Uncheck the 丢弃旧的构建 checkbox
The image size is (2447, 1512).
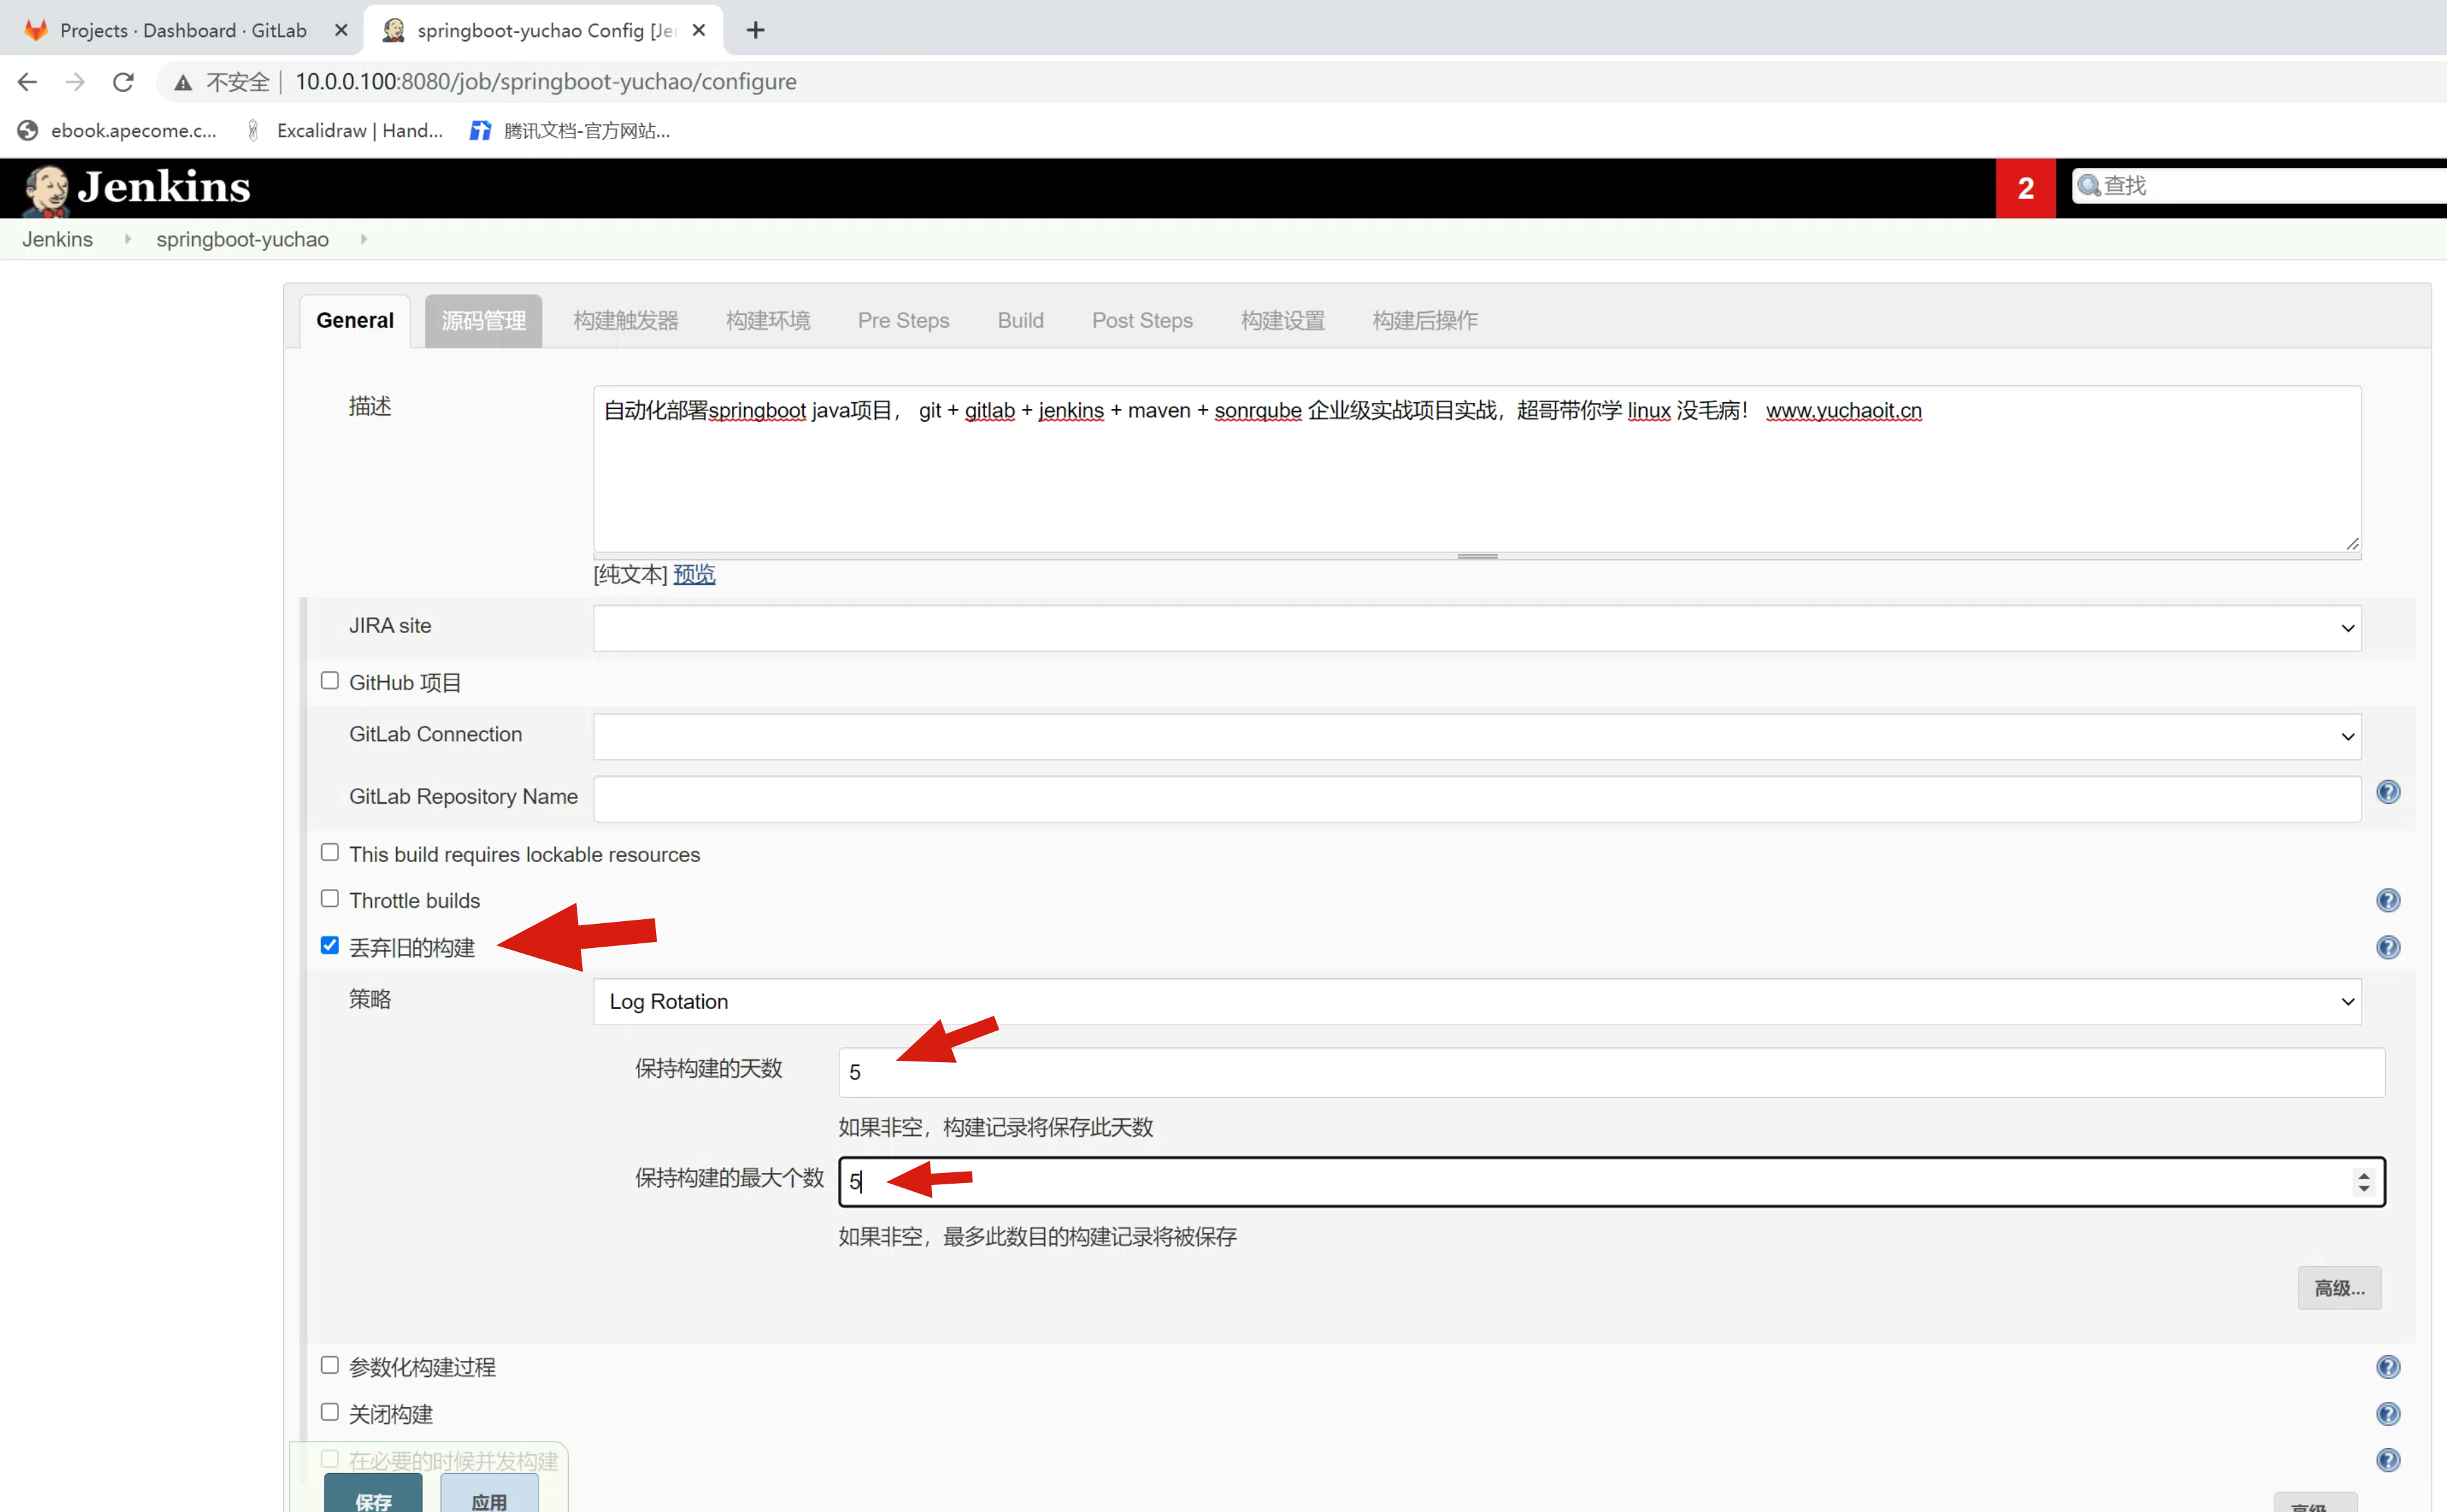pyautogui.click(x=330, y=946)
